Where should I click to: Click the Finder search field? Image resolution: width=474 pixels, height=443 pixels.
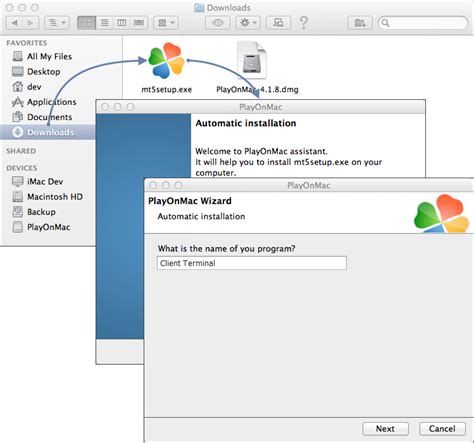[423, 23]
